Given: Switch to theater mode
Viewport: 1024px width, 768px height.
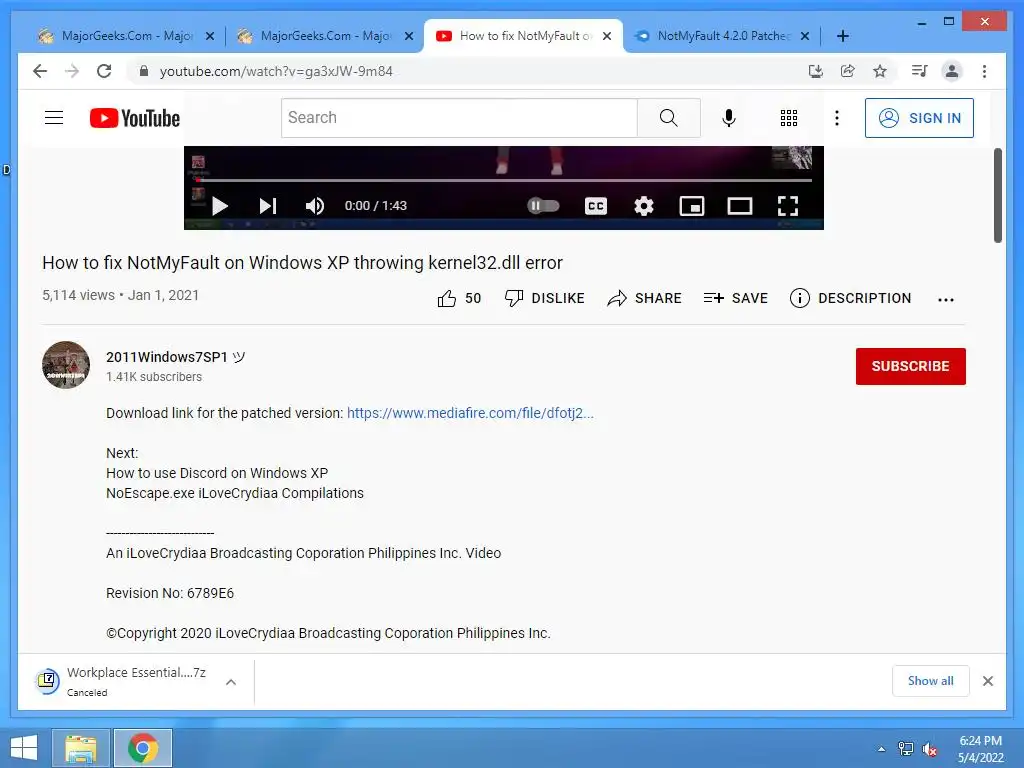Looking at the screenshot, I should (x=740, y=206).
